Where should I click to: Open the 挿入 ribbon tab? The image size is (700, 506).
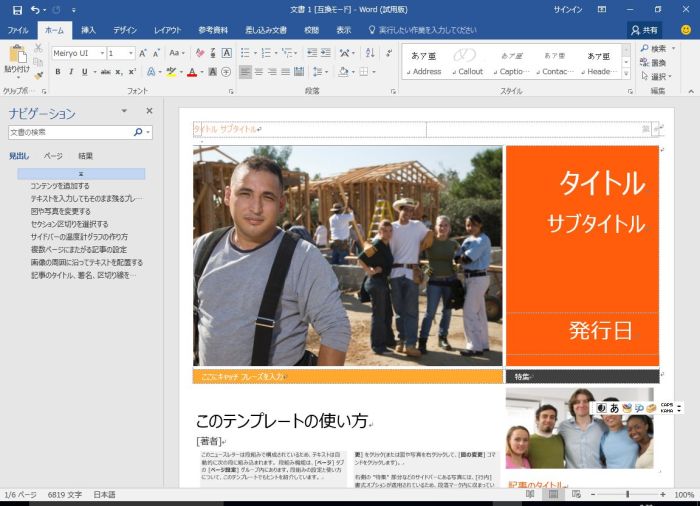pos(88,30)
